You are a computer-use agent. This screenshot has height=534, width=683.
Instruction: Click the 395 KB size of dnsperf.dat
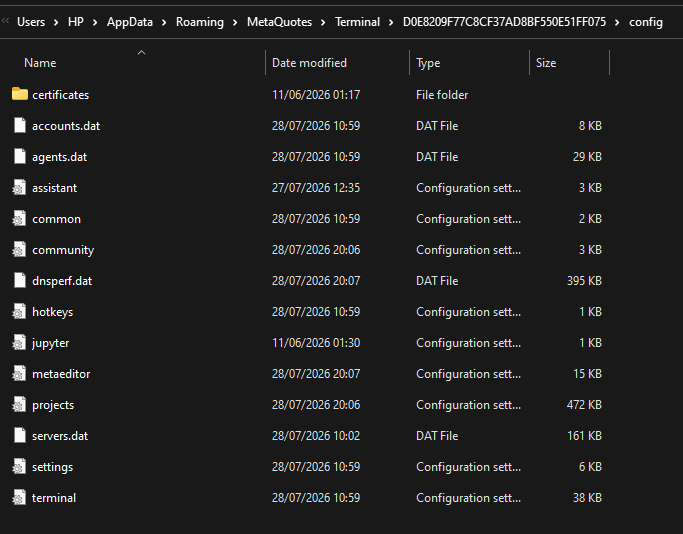pyautogui.click(x=584, y=281)
